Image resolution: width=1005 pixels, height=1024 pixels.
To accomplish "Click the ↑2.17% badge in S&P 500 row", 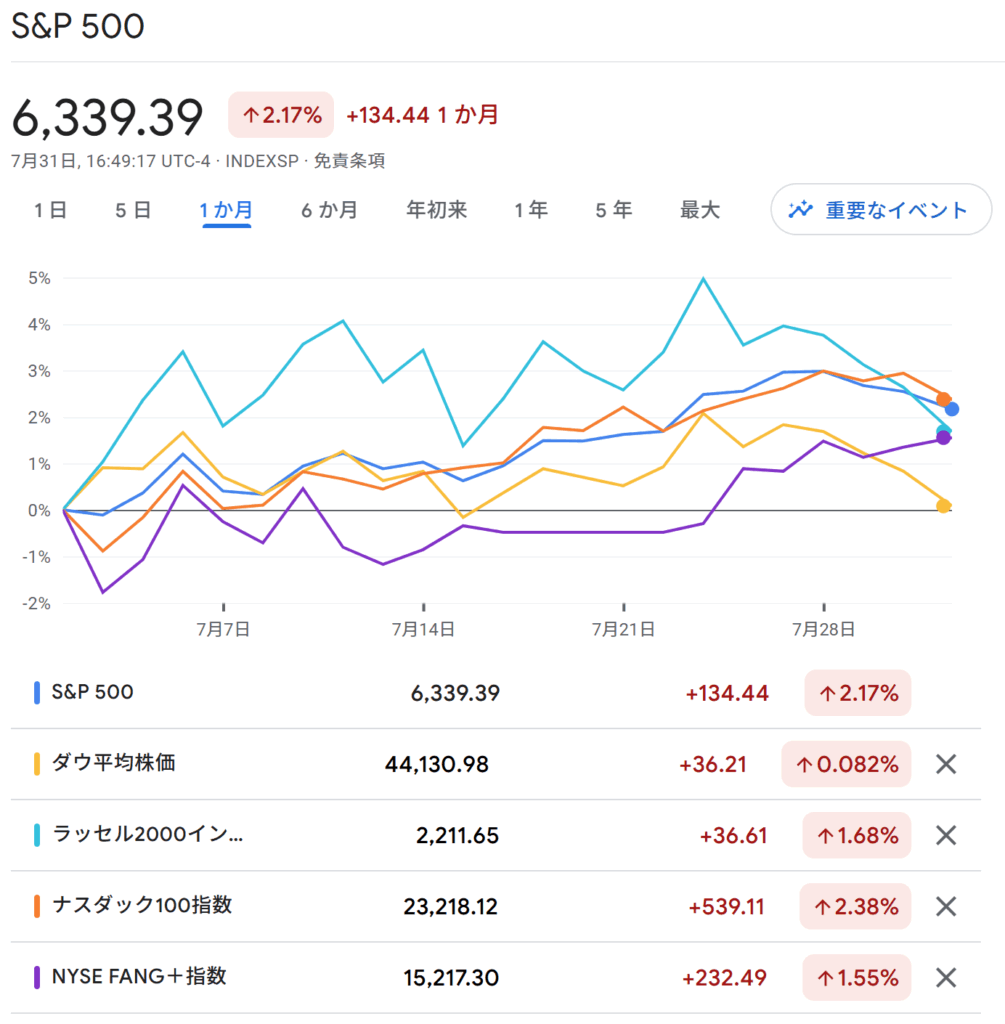I will pos(858,693).
